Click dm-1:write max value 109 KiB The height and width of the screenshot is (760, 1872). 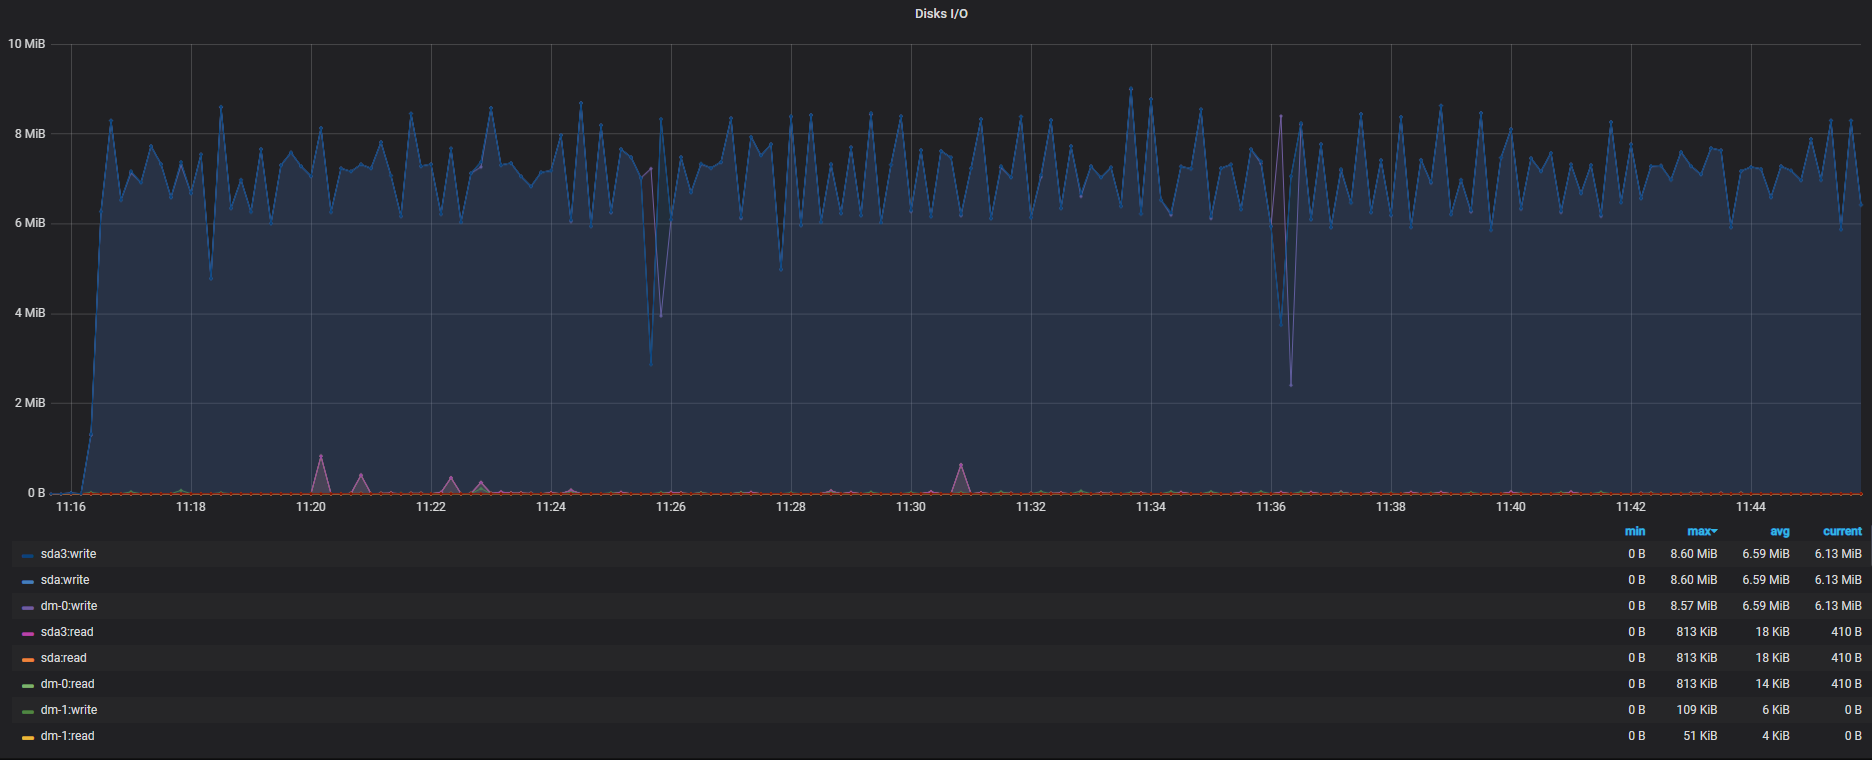[x=1696, y=710]
